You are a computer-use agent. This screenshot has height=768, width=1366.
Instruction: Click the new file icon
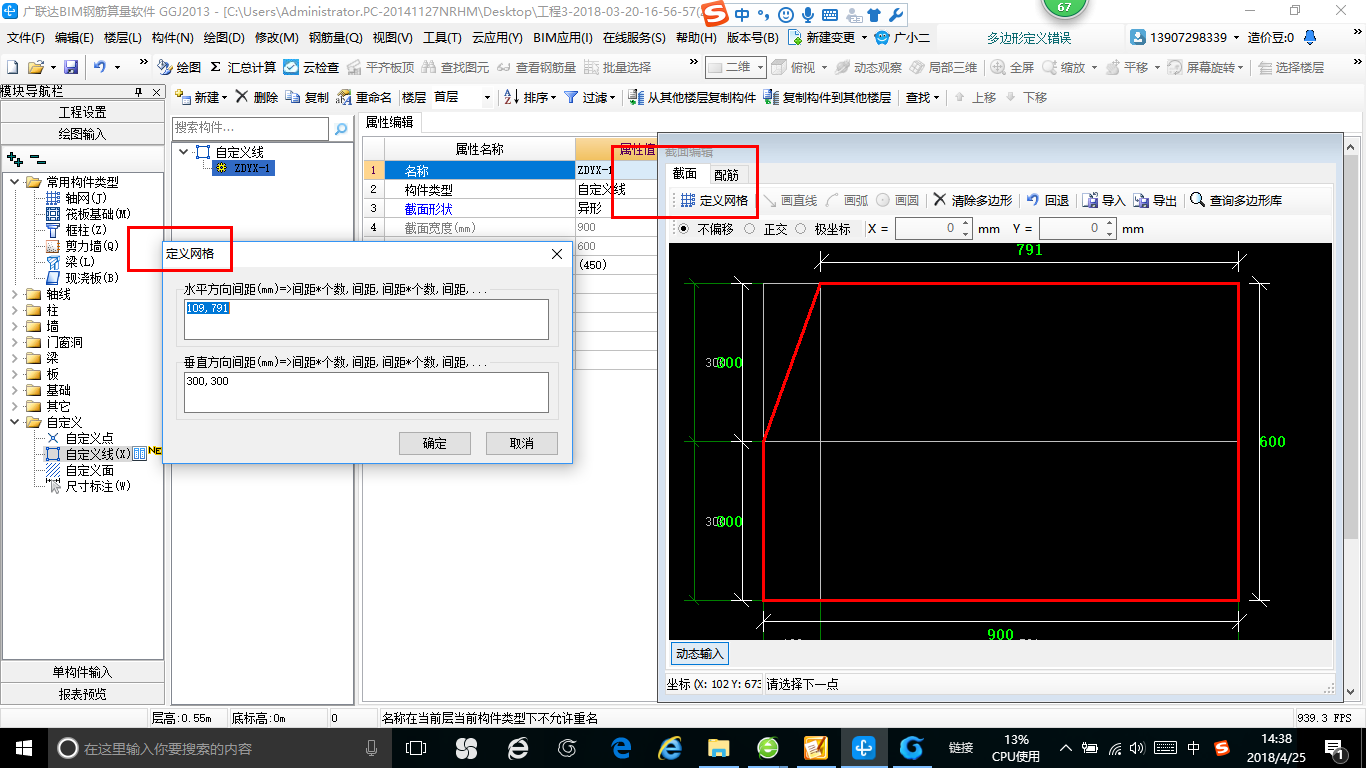(x=12, y=67)
